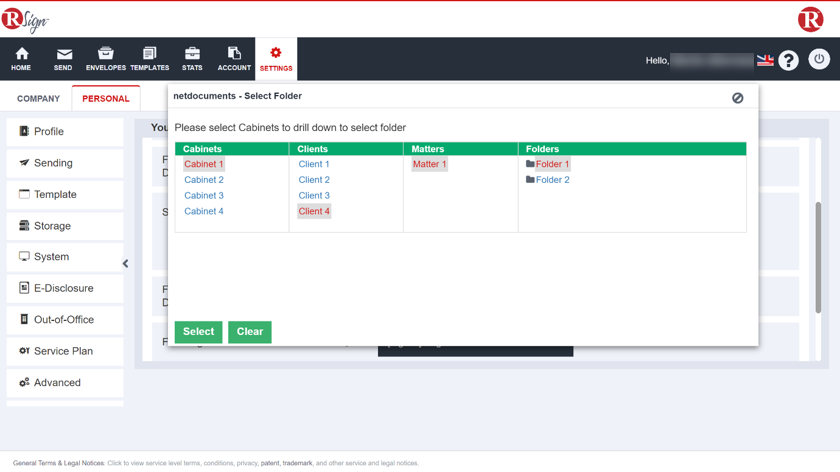Open Storage settings
This screenshot has height=472, width=840.
65,226
